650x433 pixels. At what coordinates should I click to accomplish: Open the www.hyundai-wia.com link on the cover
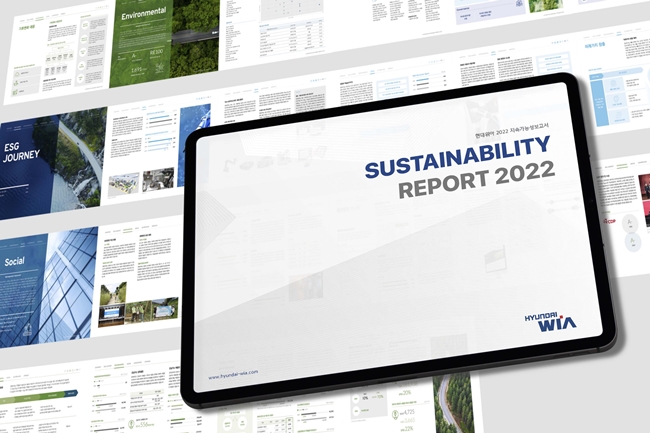tap(233, 372)
